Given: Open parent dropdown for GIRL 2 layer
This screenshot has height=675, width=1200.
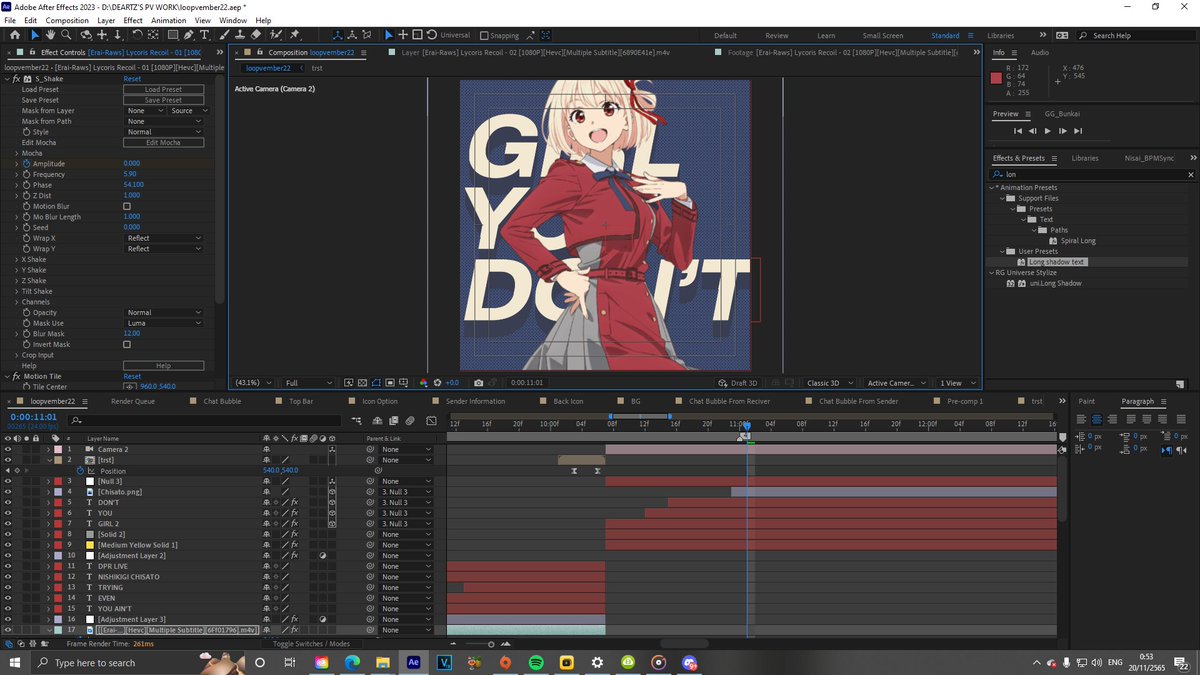Looking at the screenshot, I should tap(405, 523).
